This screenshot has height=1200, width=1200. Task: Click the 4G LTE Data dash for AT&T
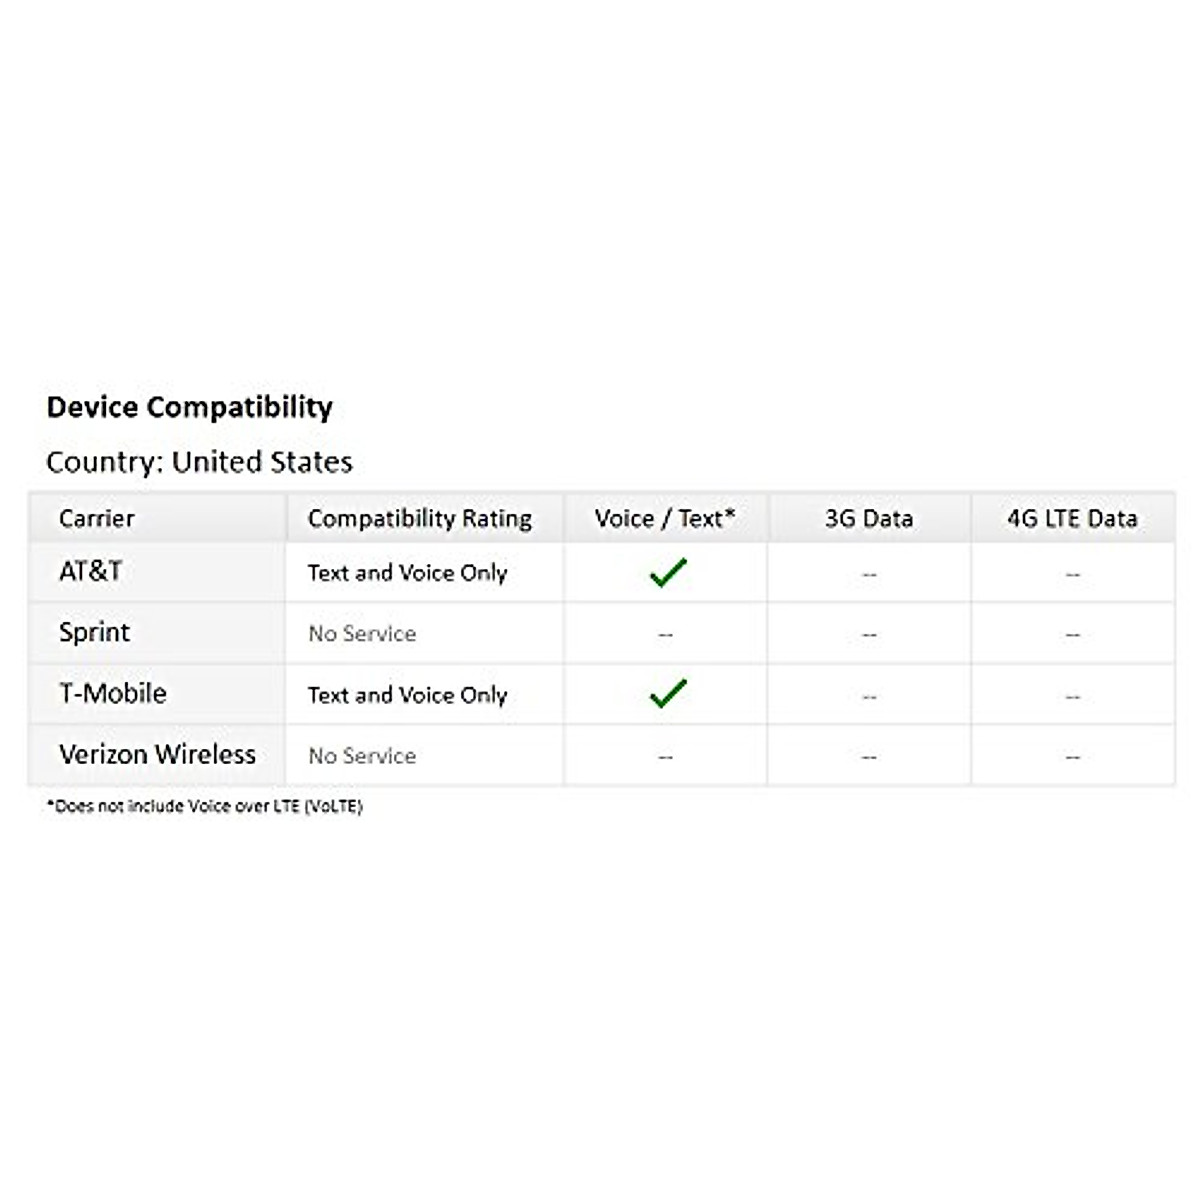click(x=1072, y=575)
